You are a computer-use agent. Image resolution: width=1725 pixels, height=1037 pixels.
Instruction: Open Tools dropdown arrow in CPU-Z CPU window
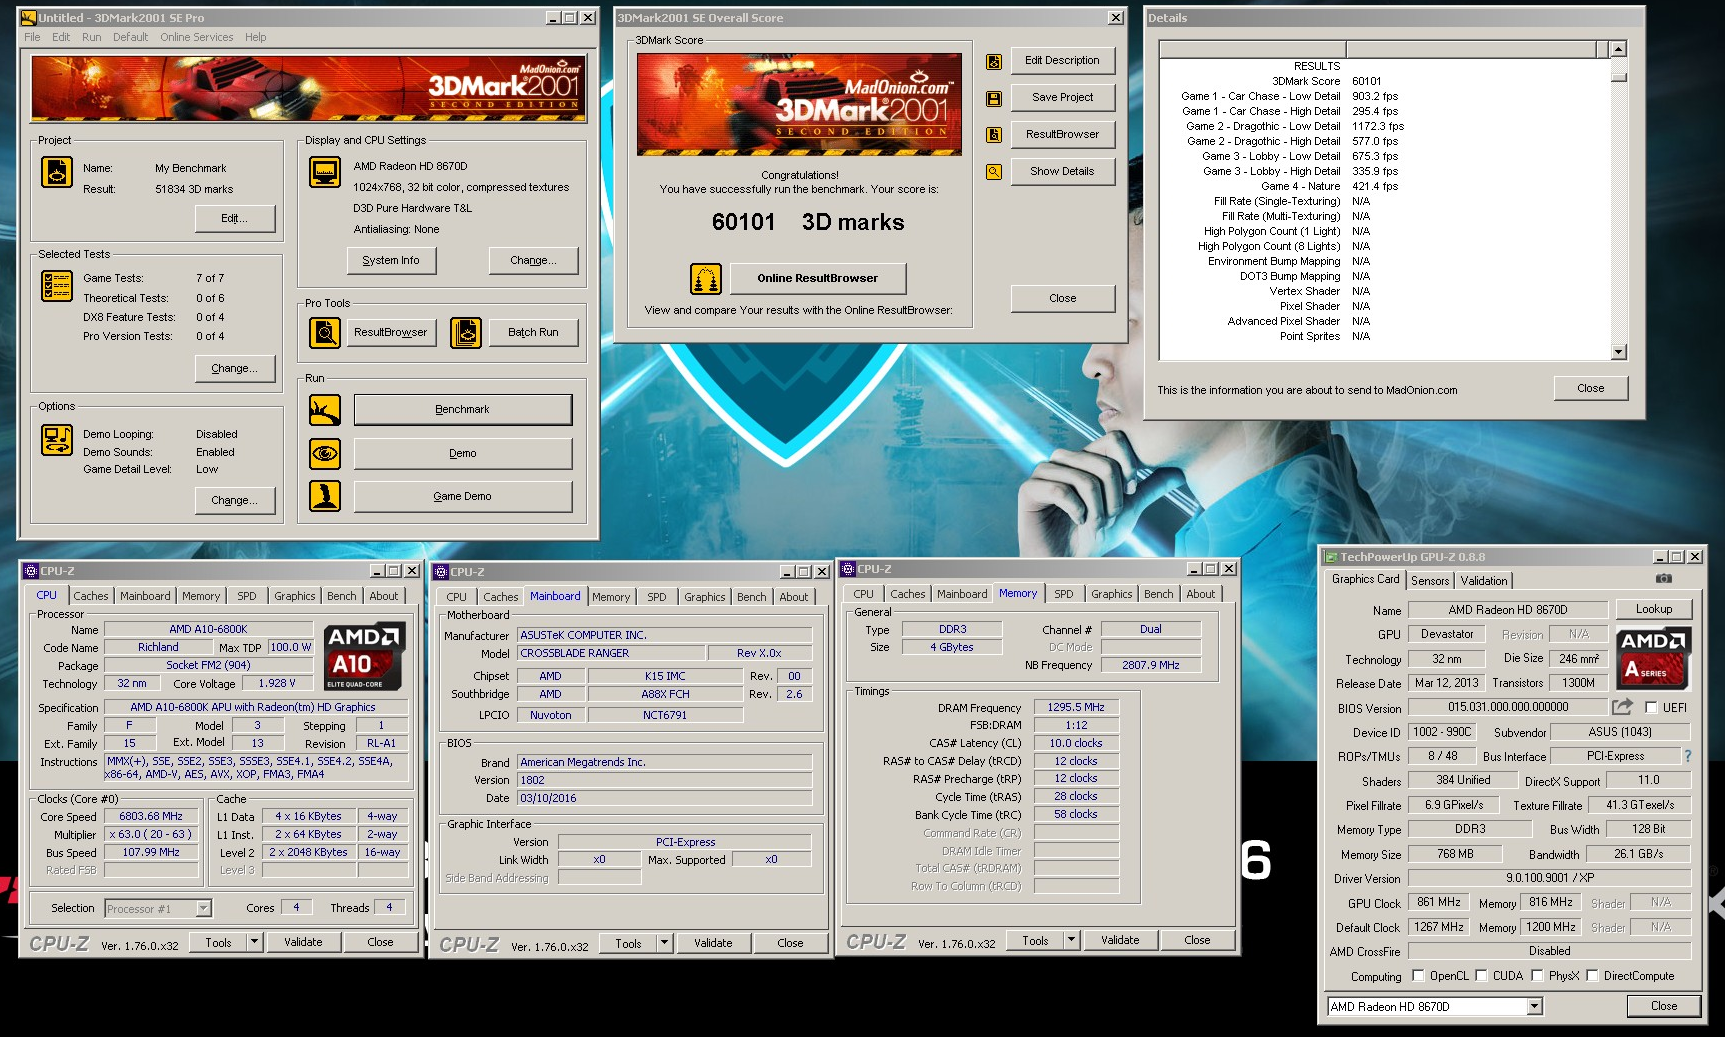[x=254, y=942]
